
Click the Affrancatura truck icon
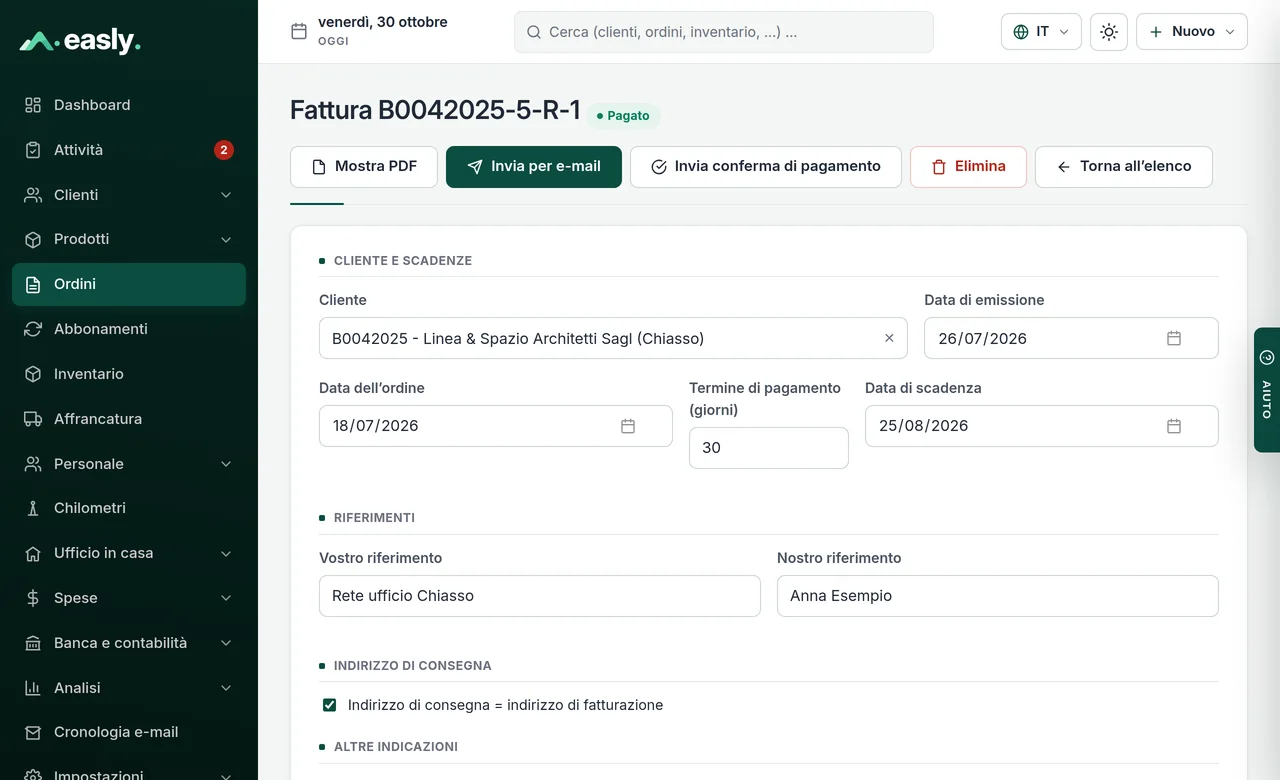coord(33,419)
